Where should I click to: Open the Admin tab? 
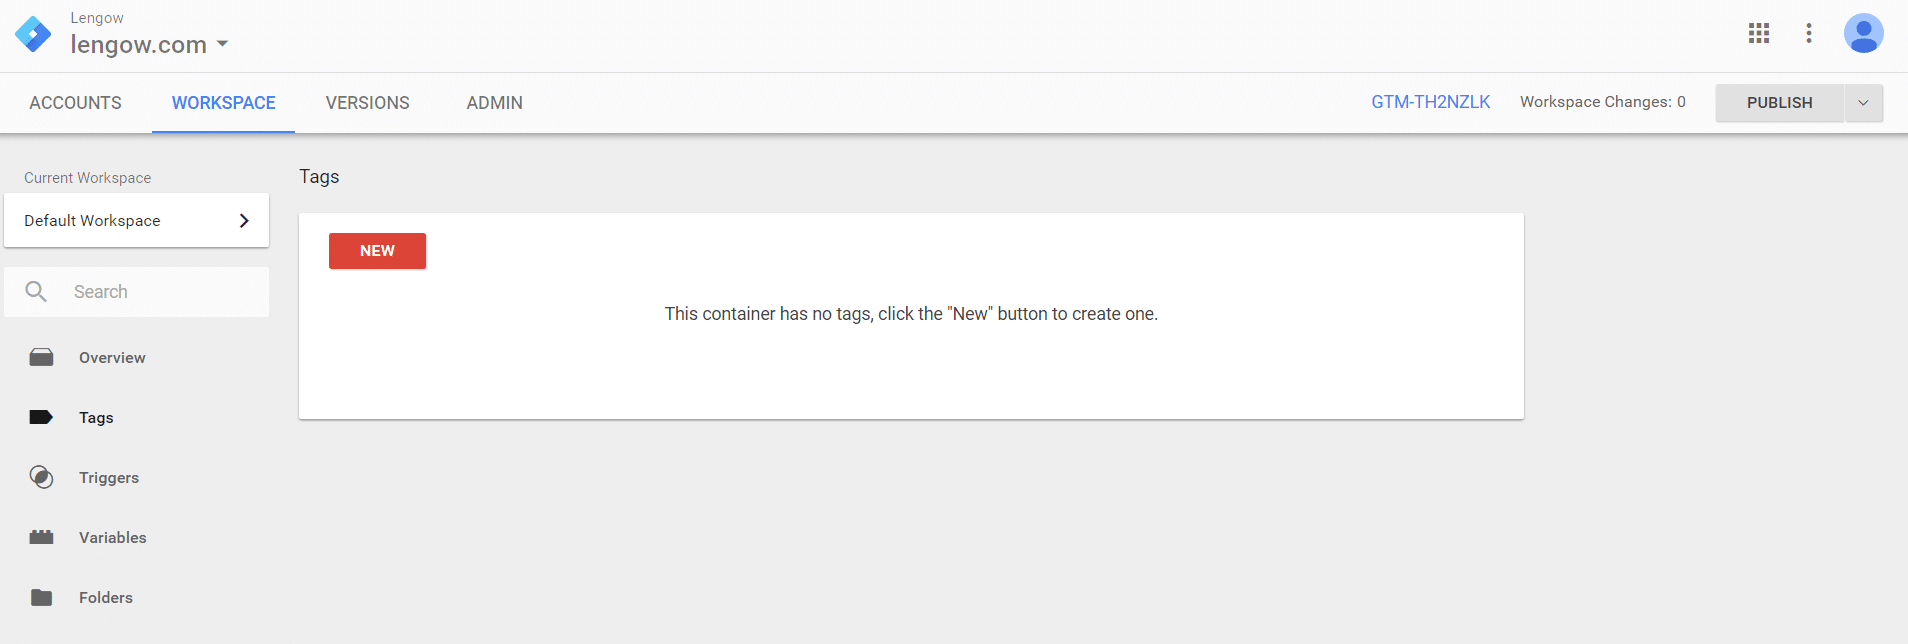(494, 103)
